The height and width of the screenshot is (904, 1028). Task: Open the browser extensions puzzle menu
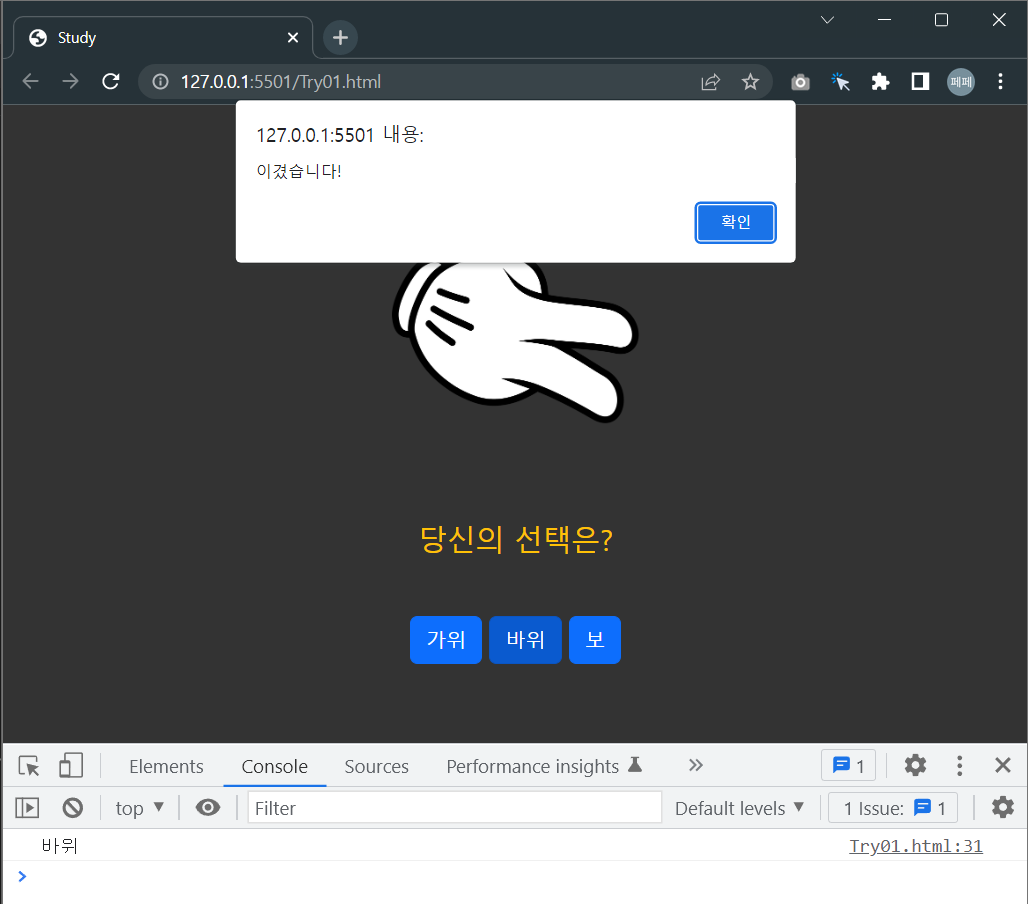pos(879,81)
